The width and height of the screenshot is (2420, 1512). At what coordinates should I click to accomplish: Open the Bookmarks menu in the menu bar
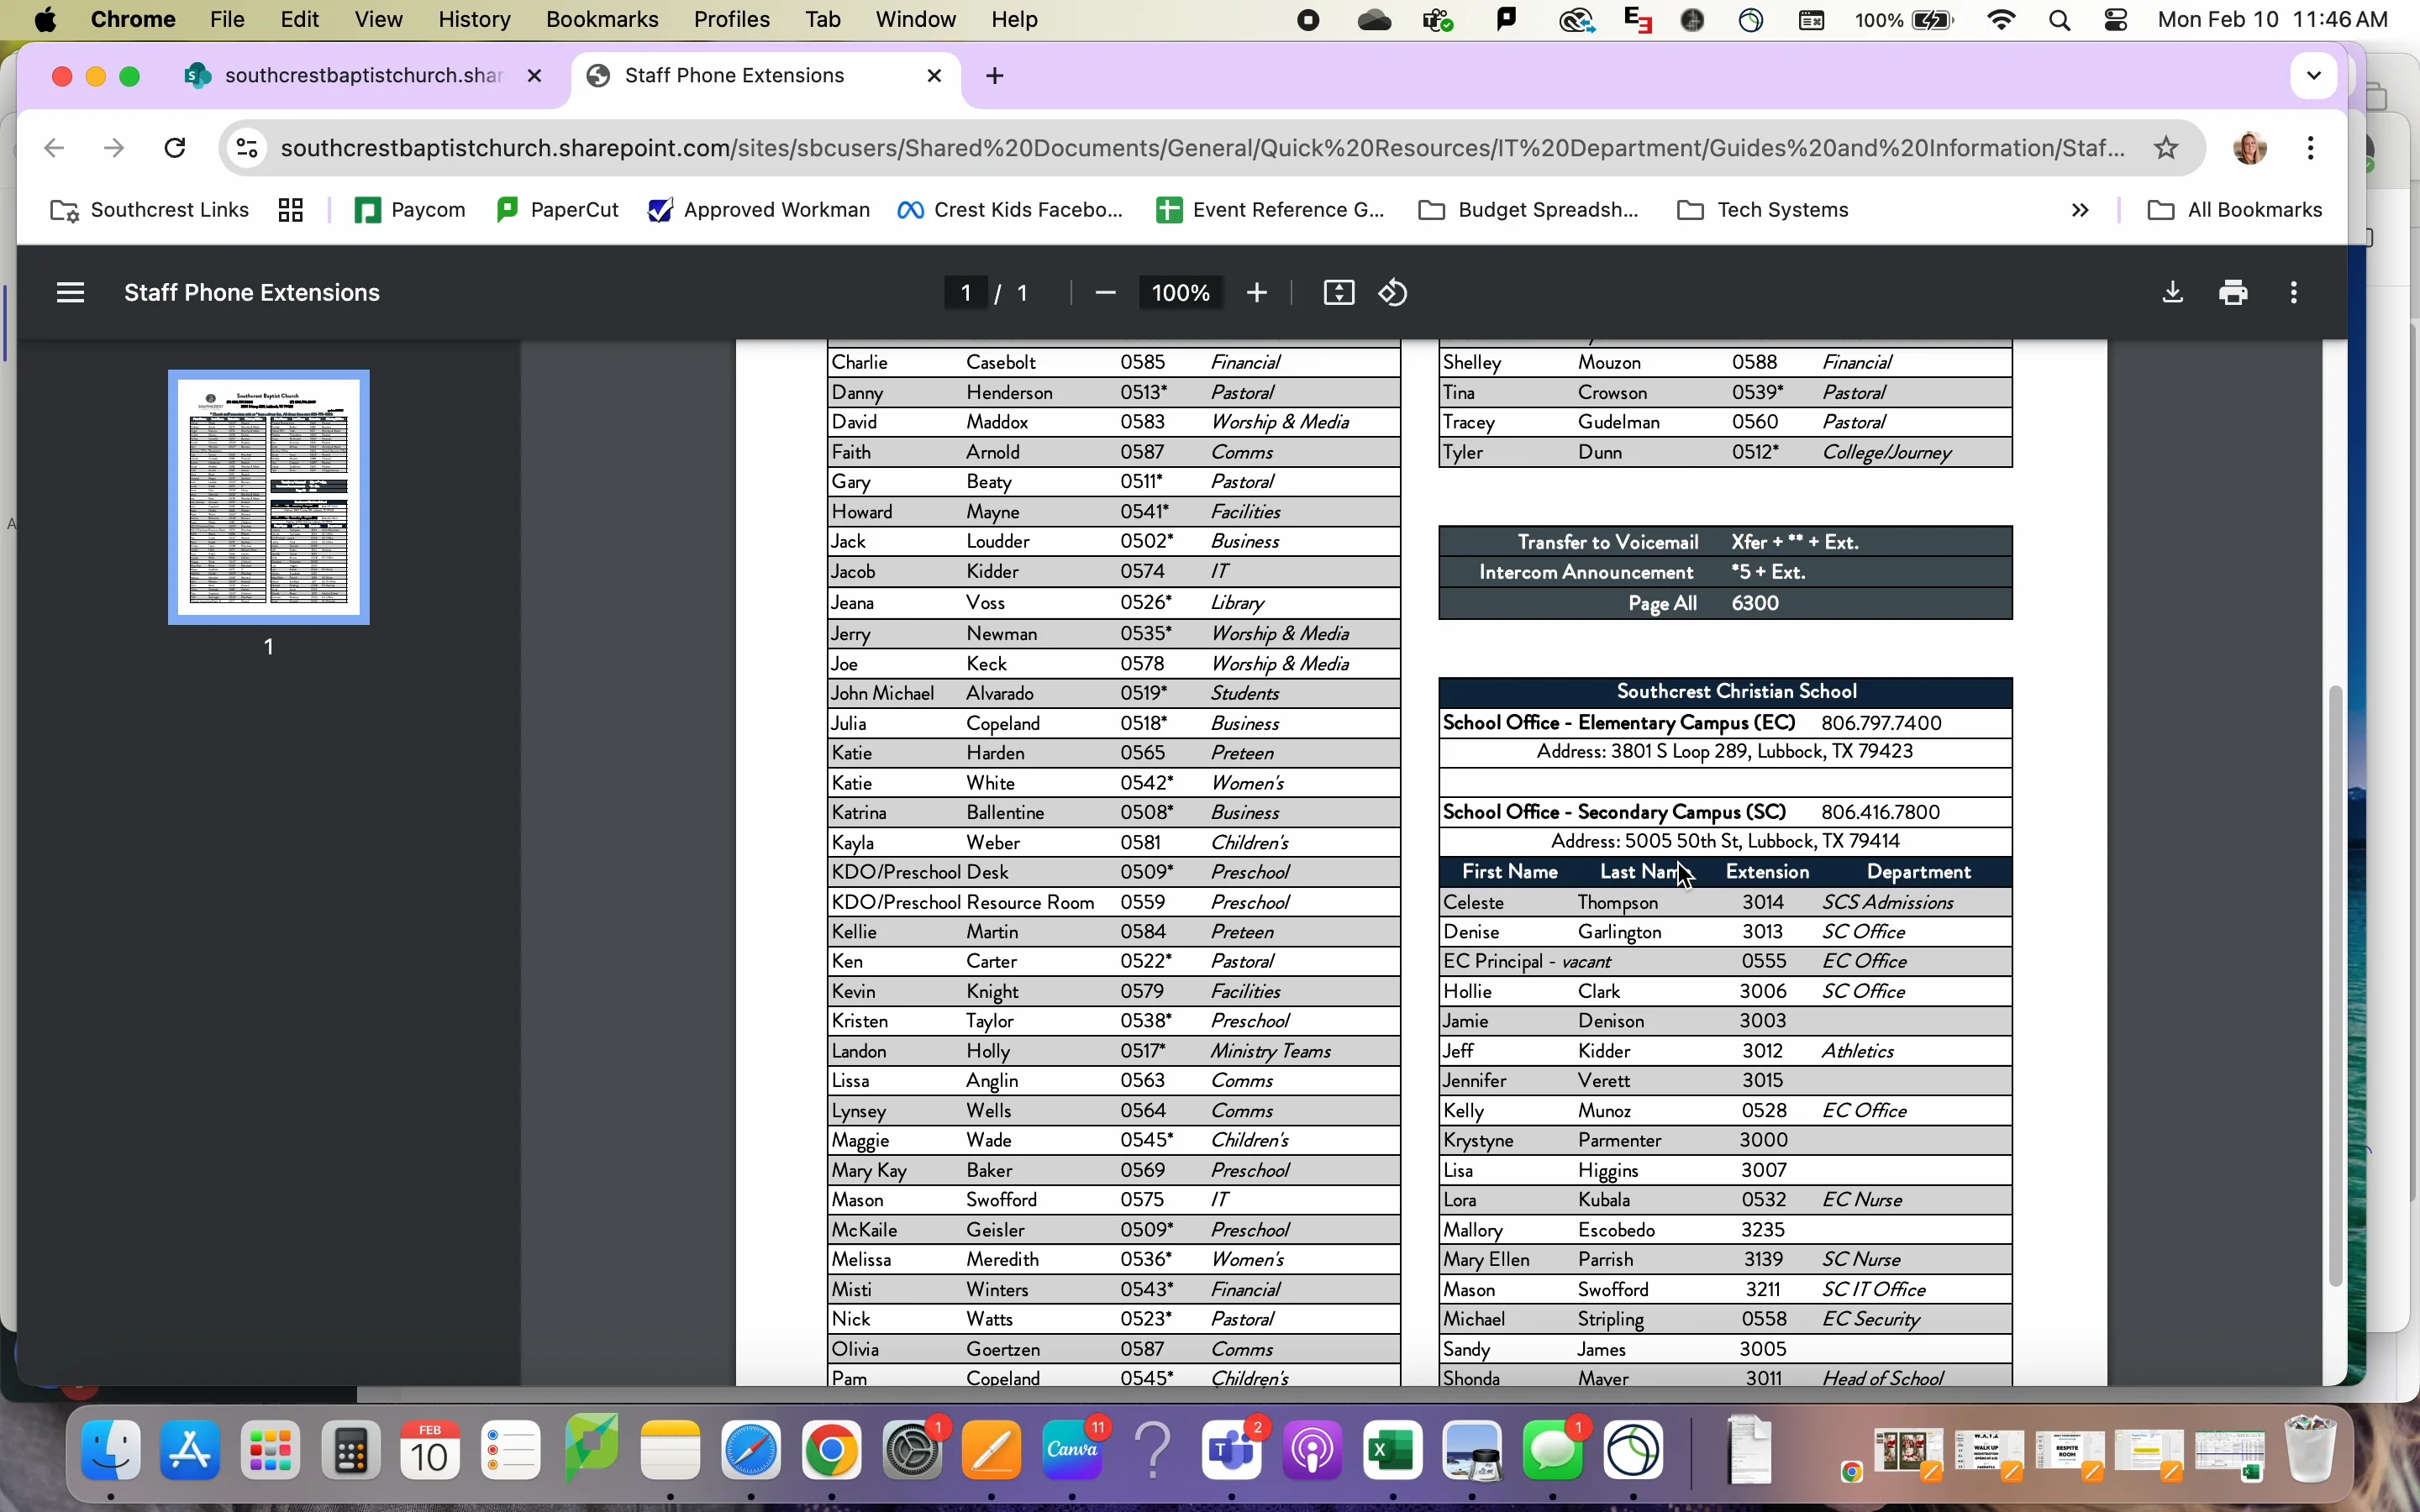click(602, 19)
